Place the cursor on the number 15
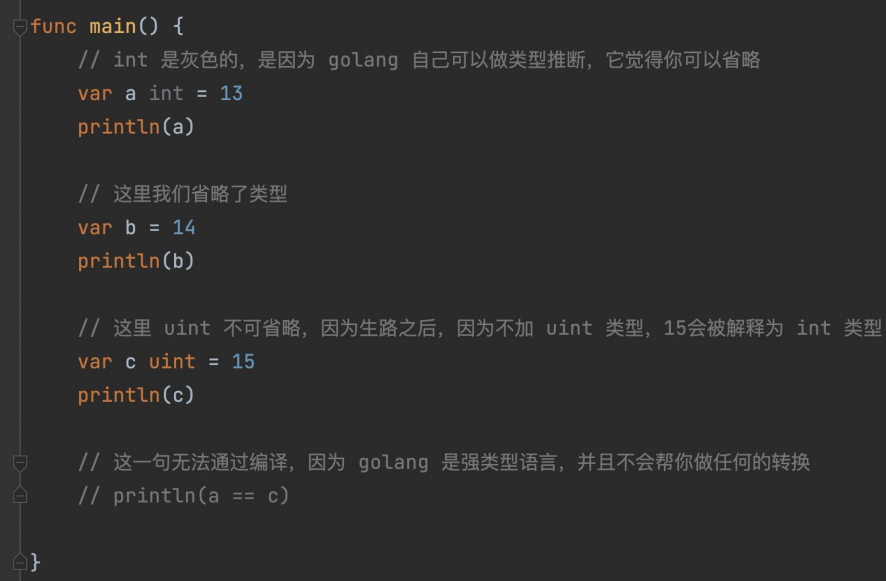Image resolution: width=886 pixels, height=581 pixels. click(243, 362)
